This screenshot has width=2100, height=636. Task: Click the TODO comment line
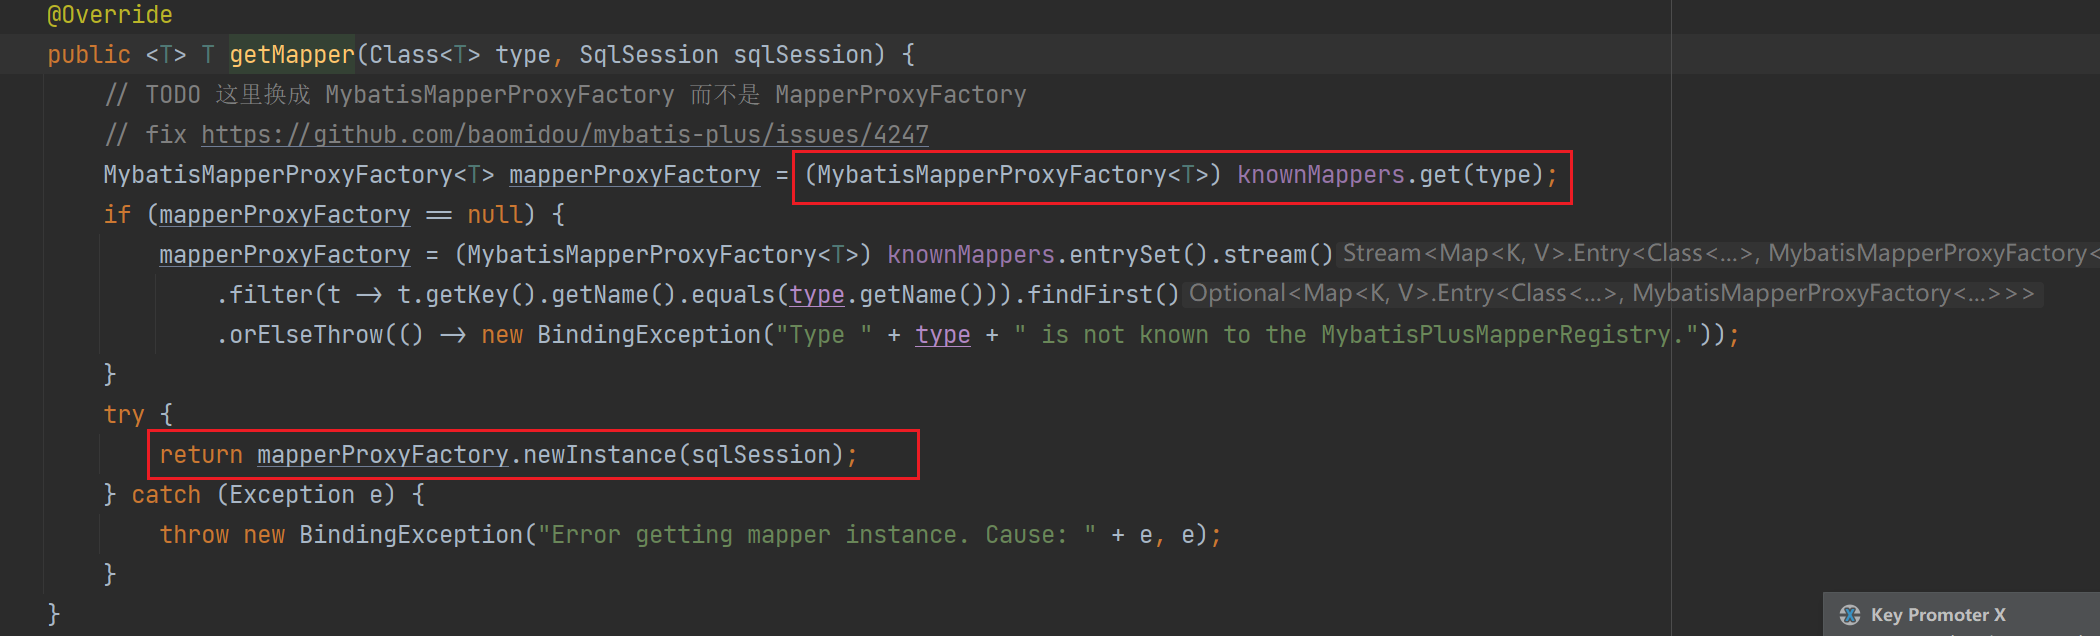point(565,95)
